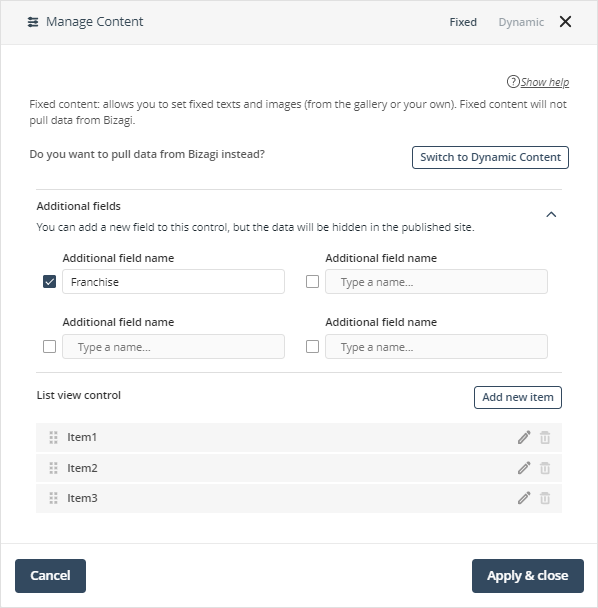
Task: Delete Item1 using its trash icon
Action: 545,437
